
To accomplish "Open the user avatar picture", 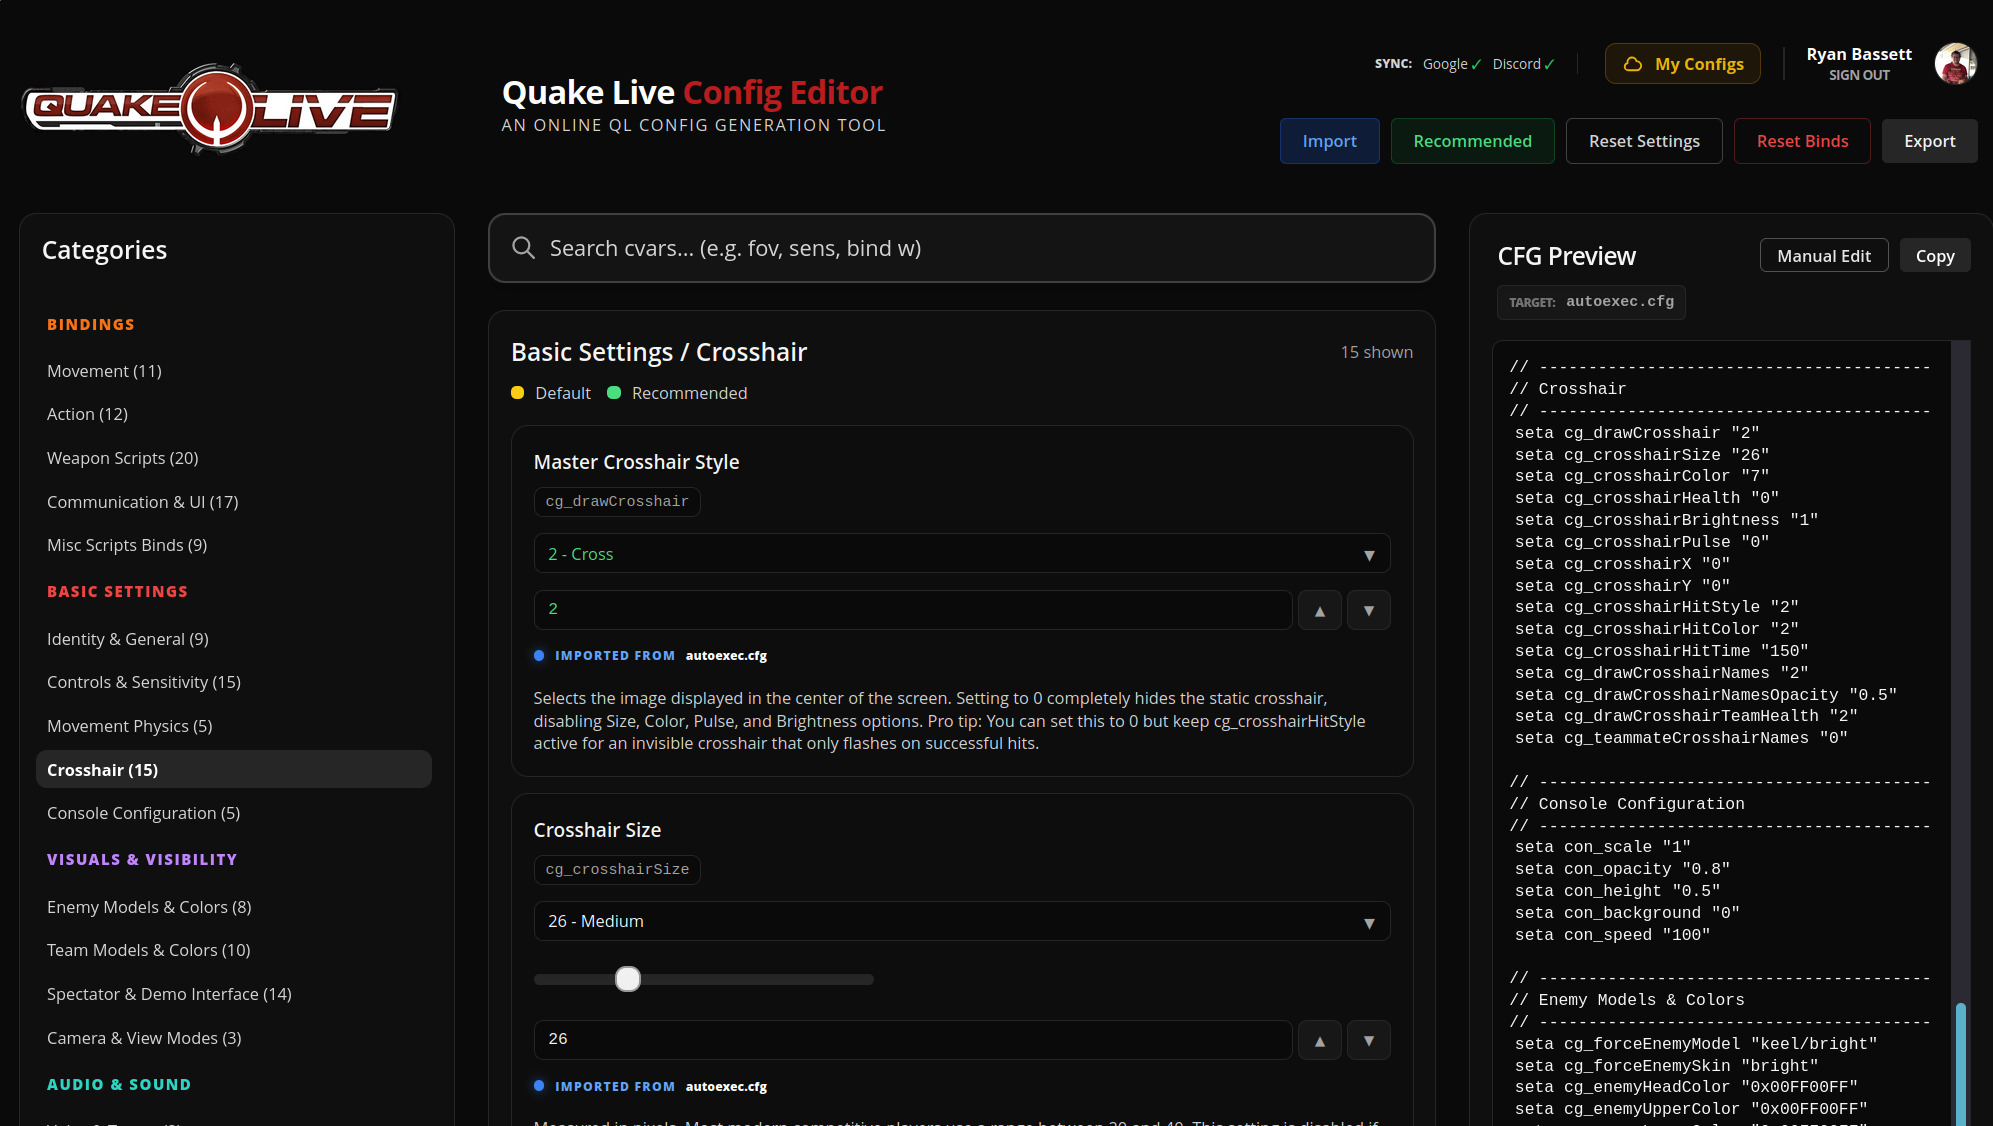I will [x=1955, y=63].
